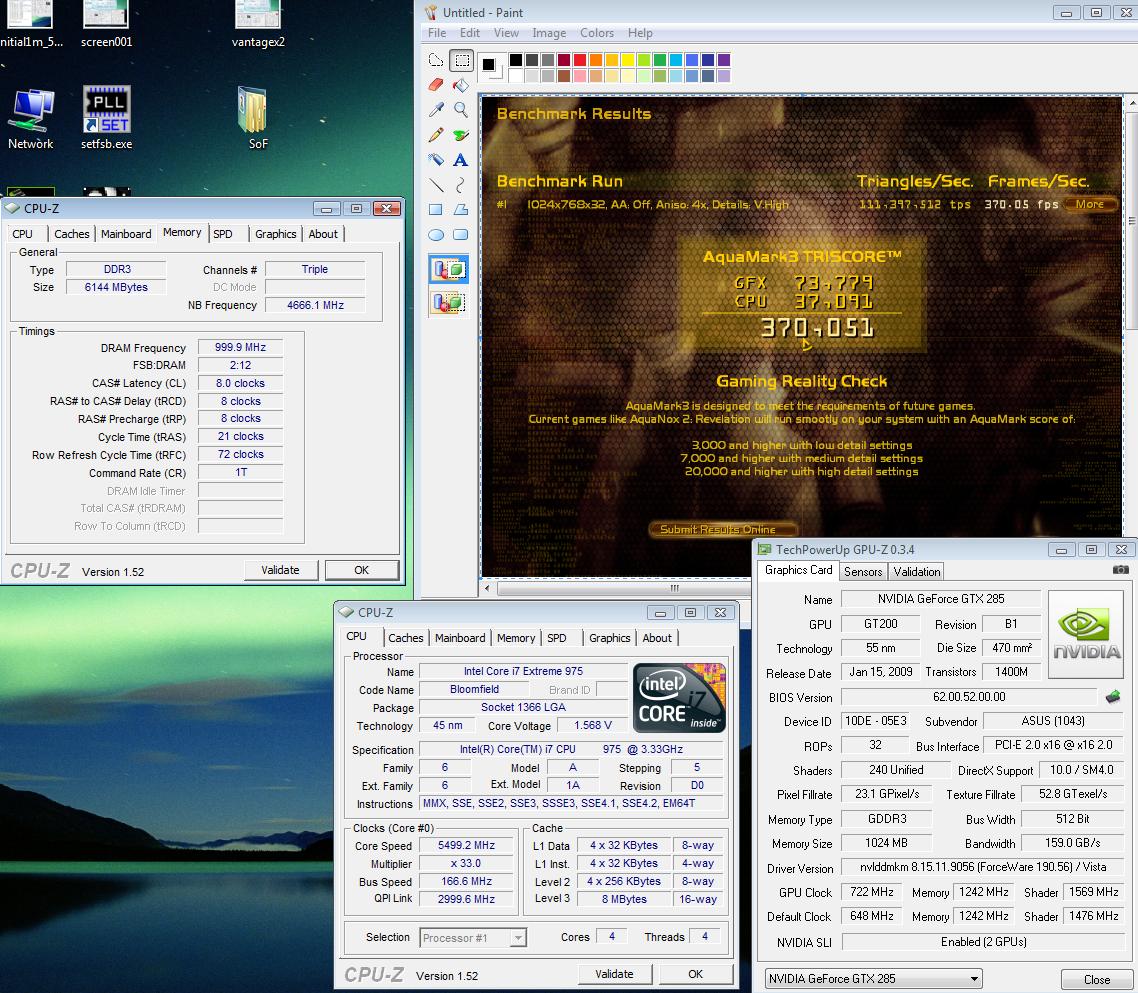Select the SoF folder on desktop
Viewport: 1138px width, 993px height.
[258, 119]
